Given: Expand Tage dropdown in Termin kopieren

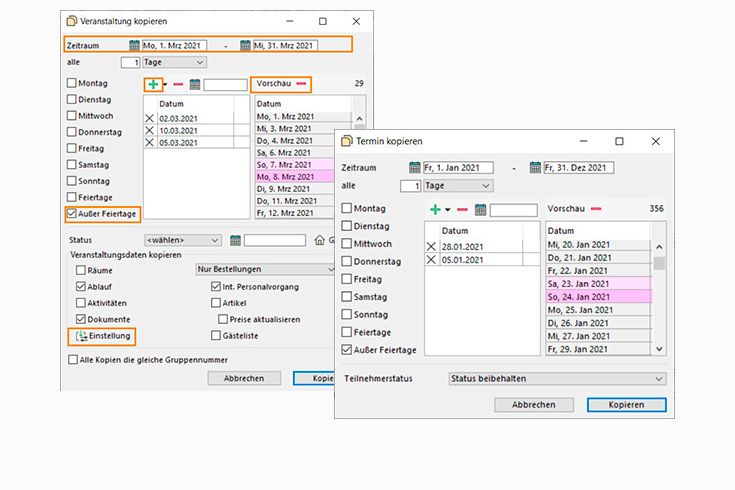Looking at the screenshot, I should click(x=458, y=186).
